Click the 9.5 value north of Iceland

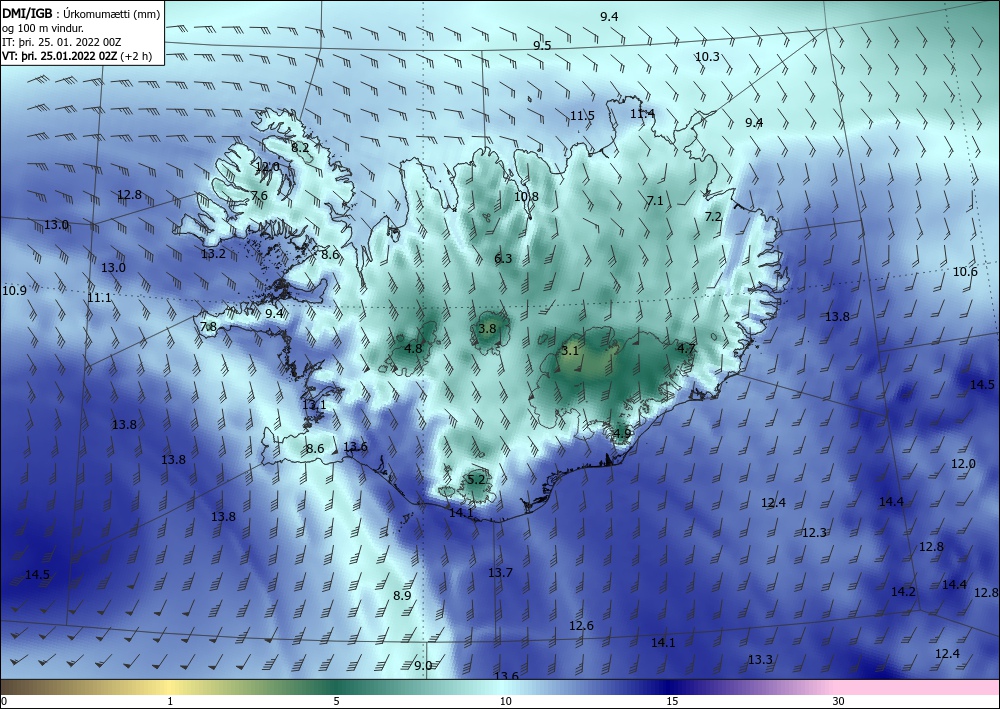point(542,45)
